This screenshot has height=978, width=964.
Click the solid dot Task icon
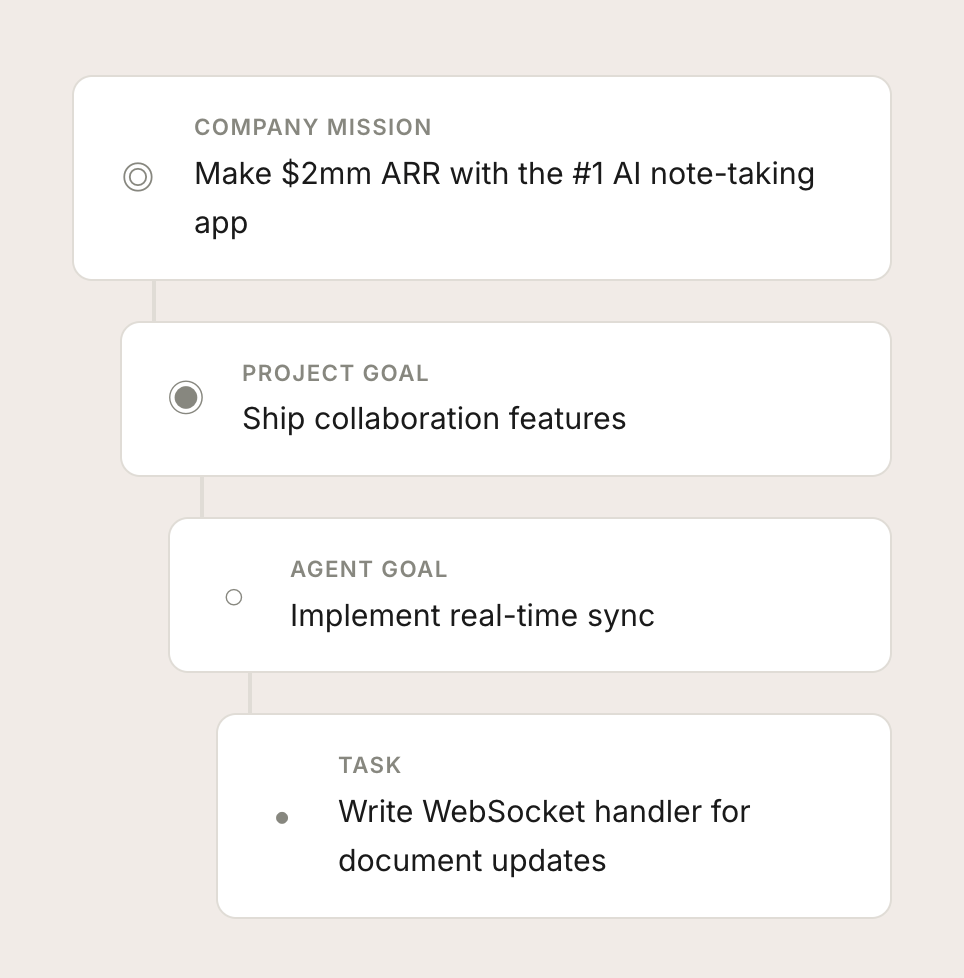coord(282,818)
